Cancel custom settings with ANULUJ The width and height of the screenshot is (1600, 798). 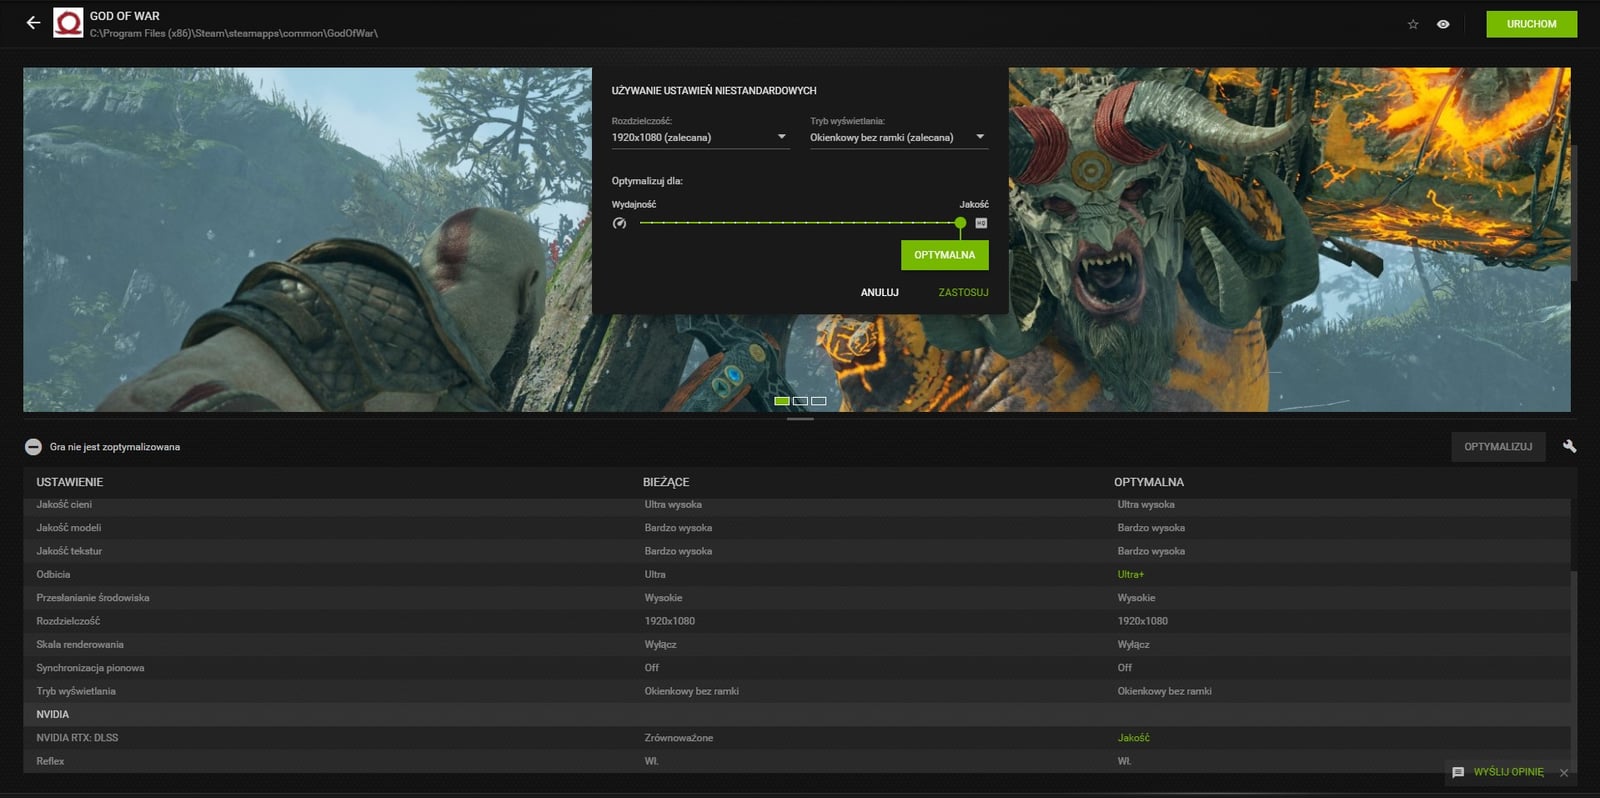click(x=880, y=292)
